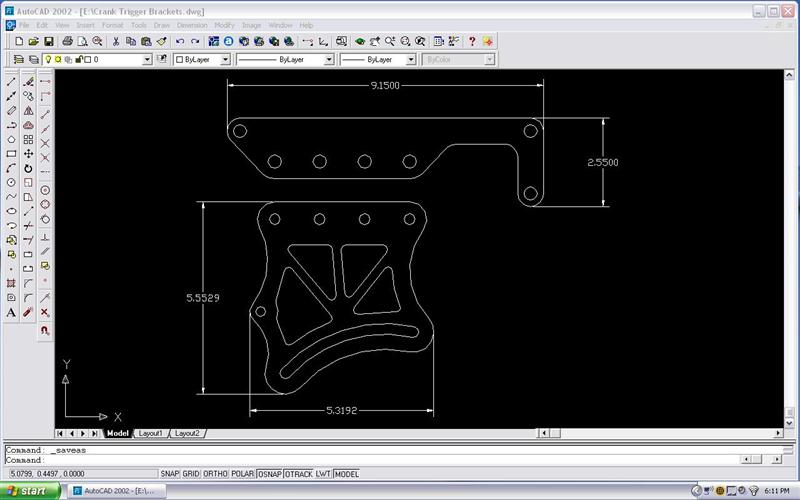This screenshot has width=800, height=500.
Task: Click the Undo arrow icon
Action: [179, 42]
